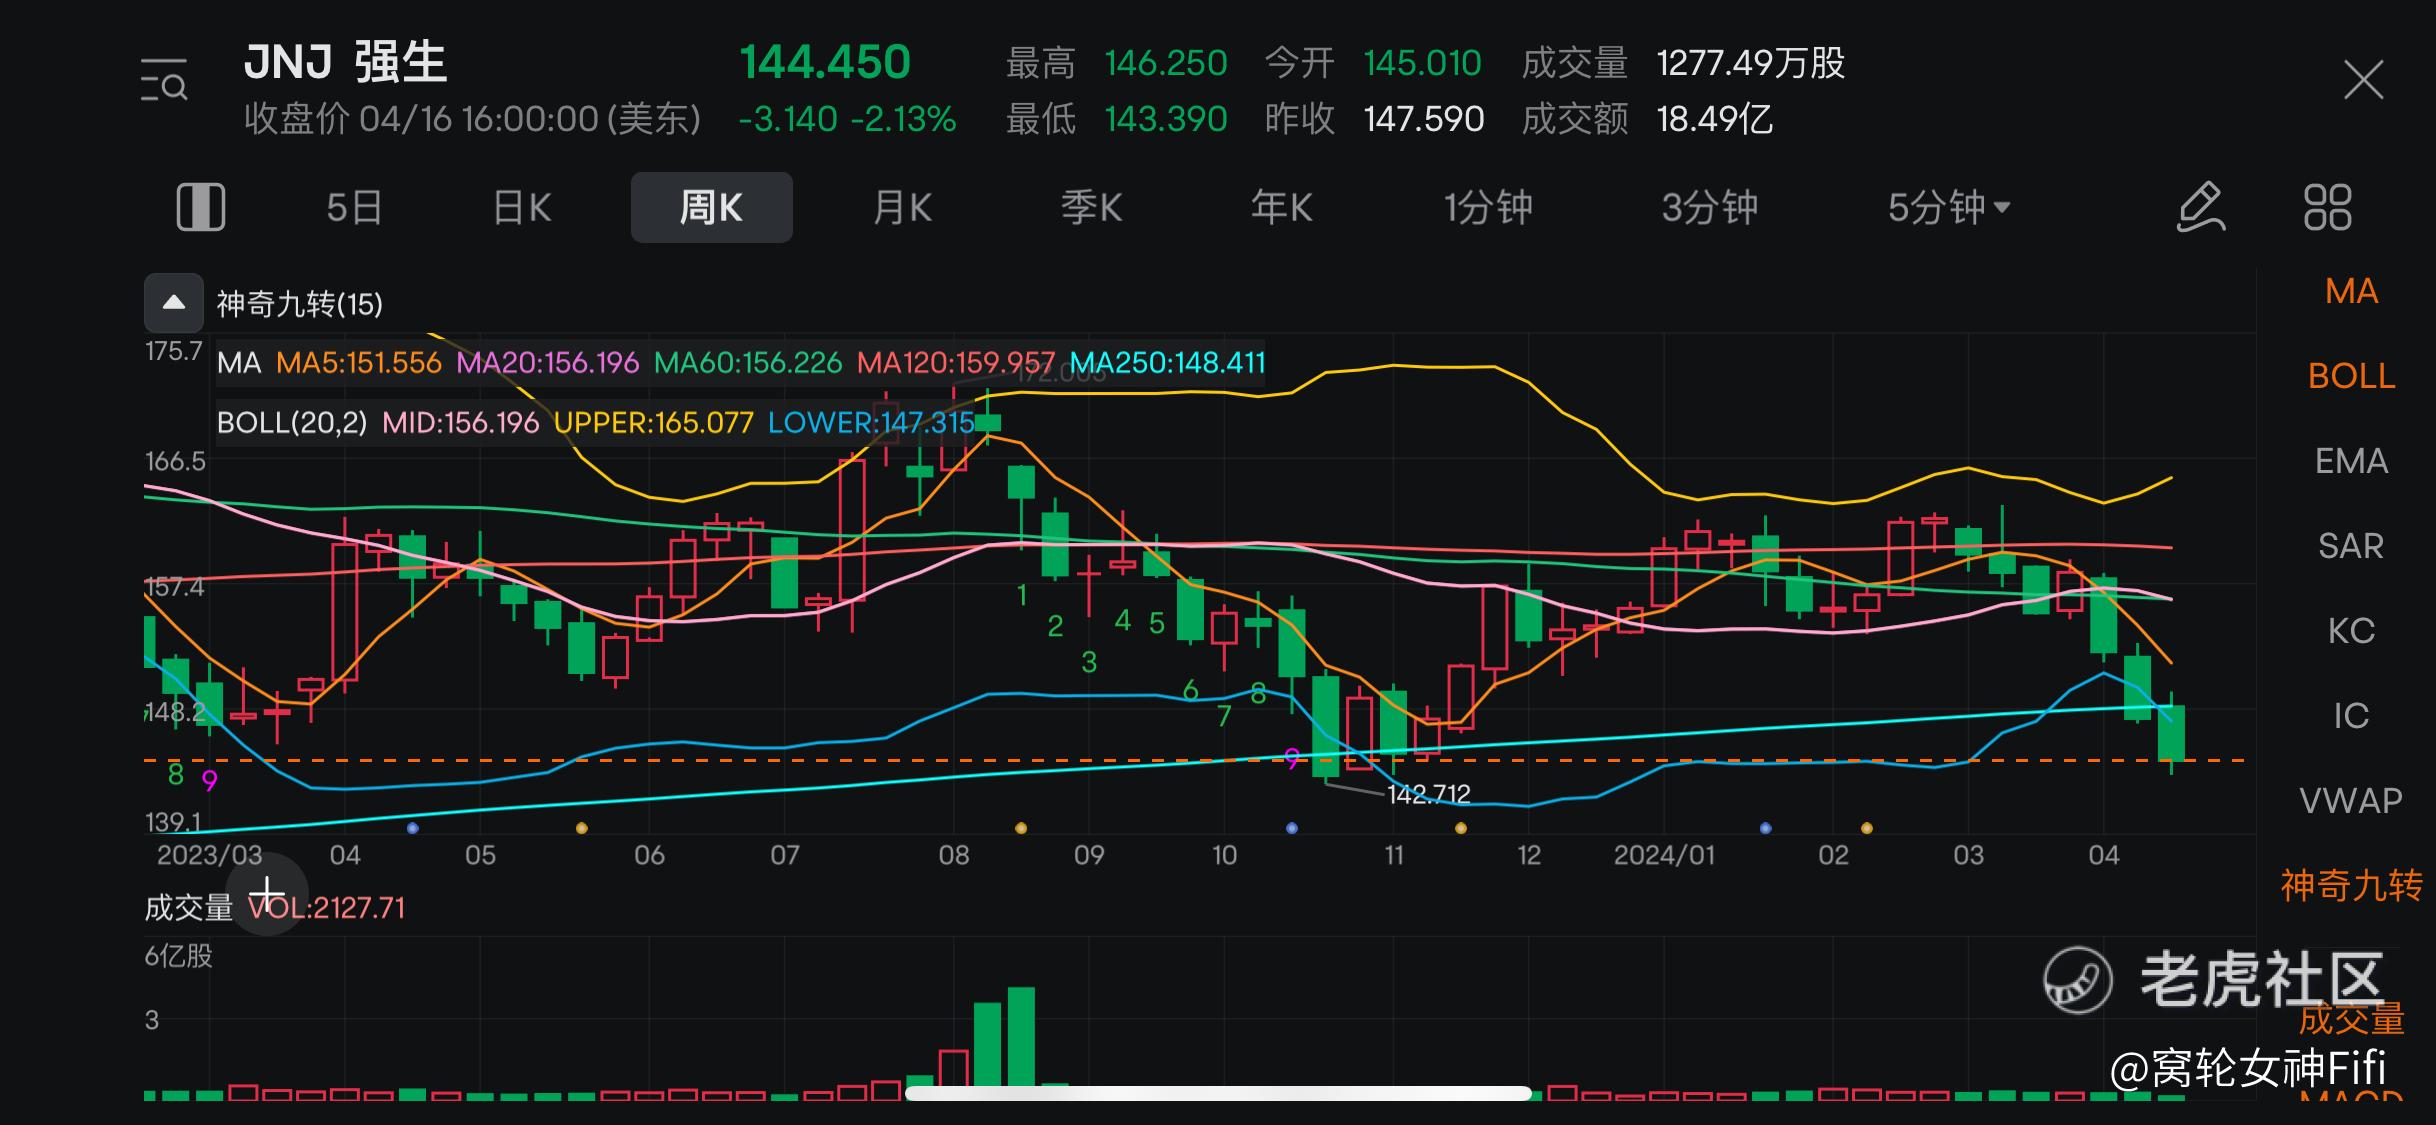The image size is (2436, 1125).
Task: Click the 神奇九转(15) indicator label
Action: pos(300,304)
